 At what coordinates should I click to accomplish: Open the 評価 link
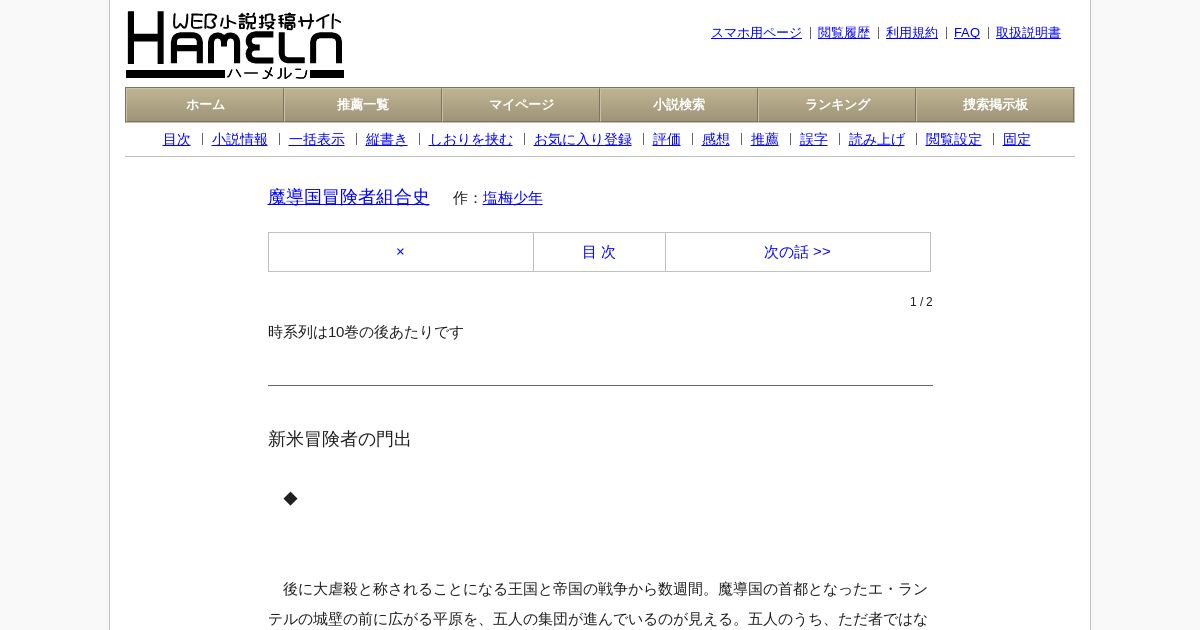point(667,140)
